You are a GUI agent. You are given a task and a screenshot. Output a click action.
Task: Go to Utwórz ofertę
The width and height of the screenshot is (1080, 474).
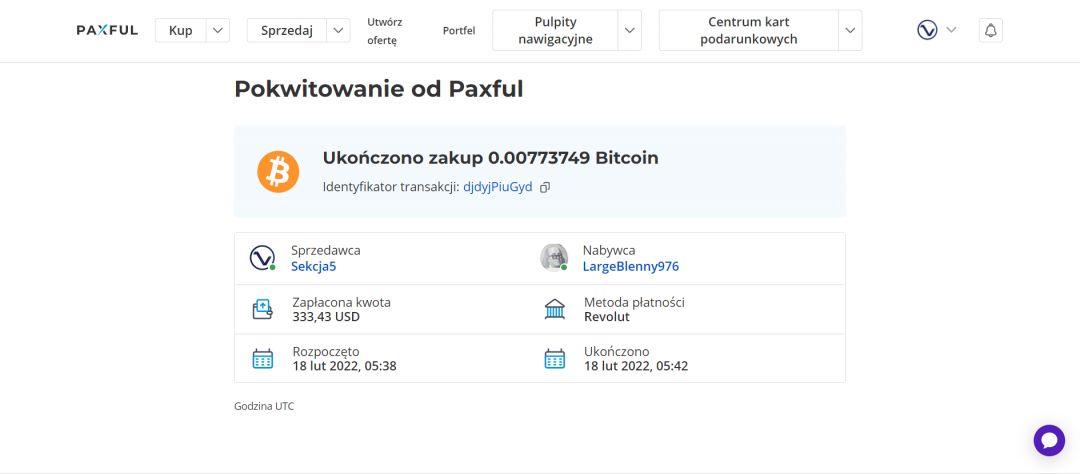tap(382, 30)
